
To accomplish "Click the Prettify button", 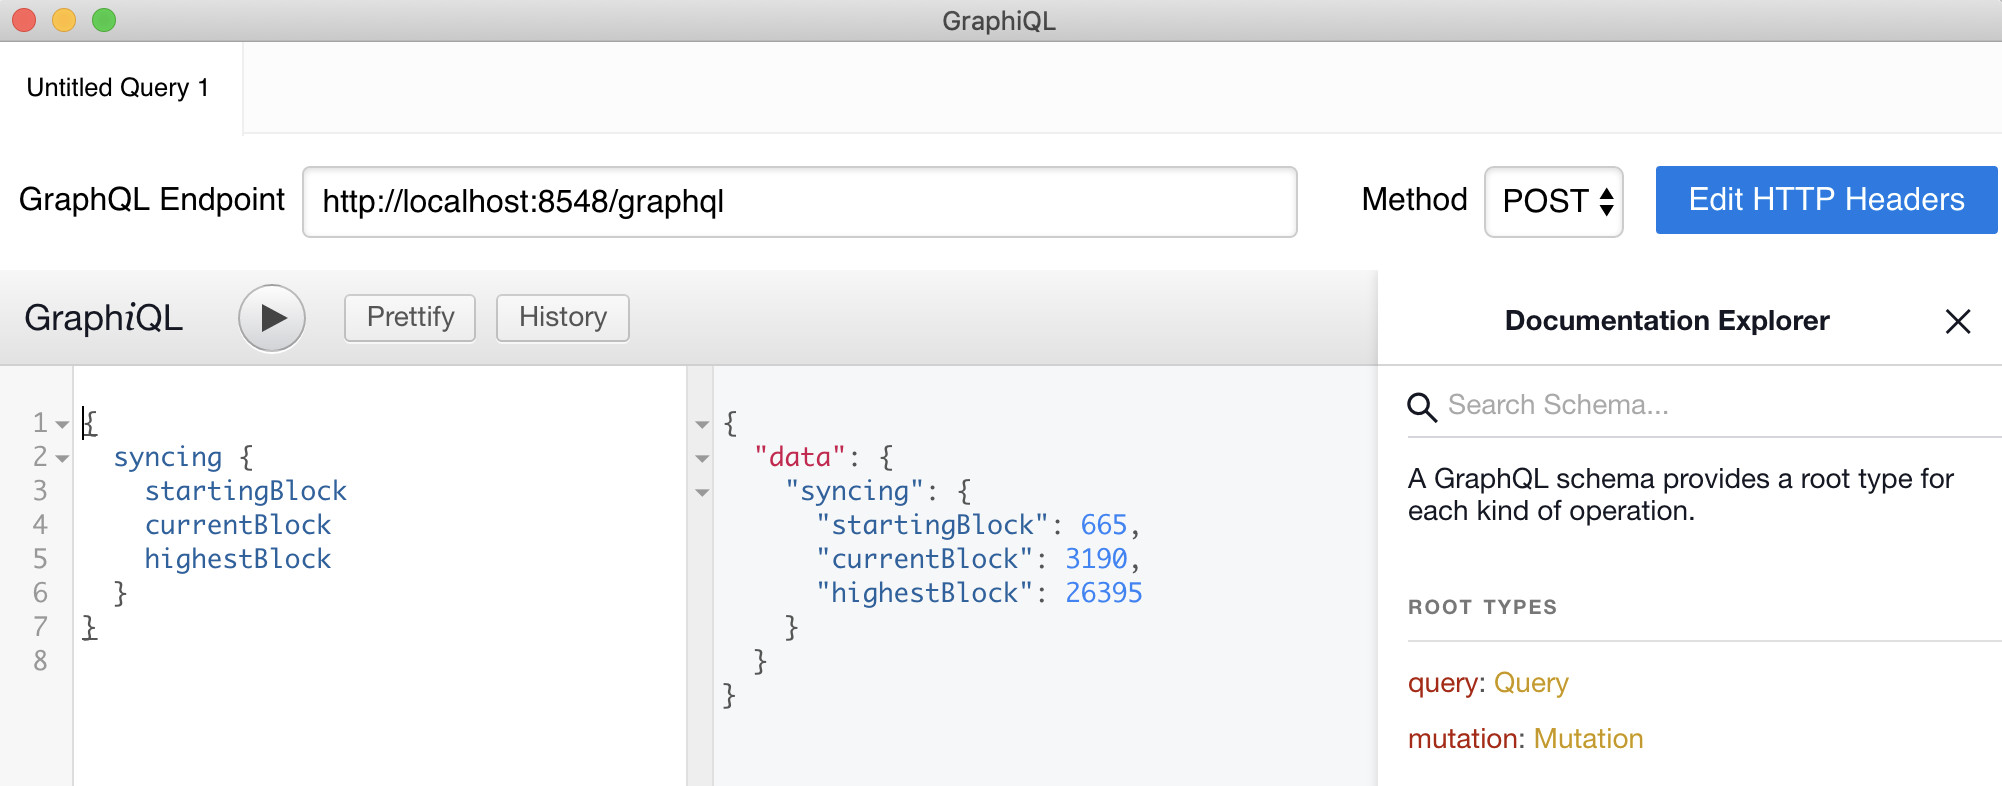I will point(410,318).
